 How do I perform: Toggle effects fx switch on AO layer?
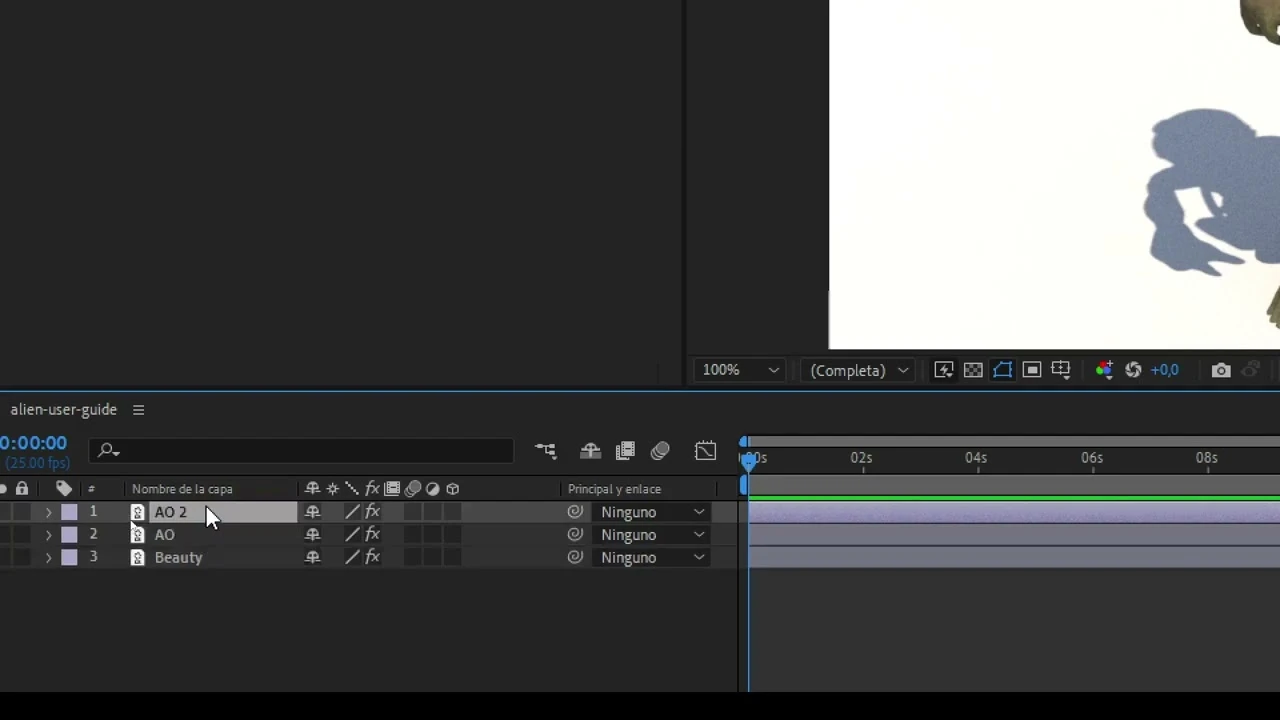tap(372, 535)
